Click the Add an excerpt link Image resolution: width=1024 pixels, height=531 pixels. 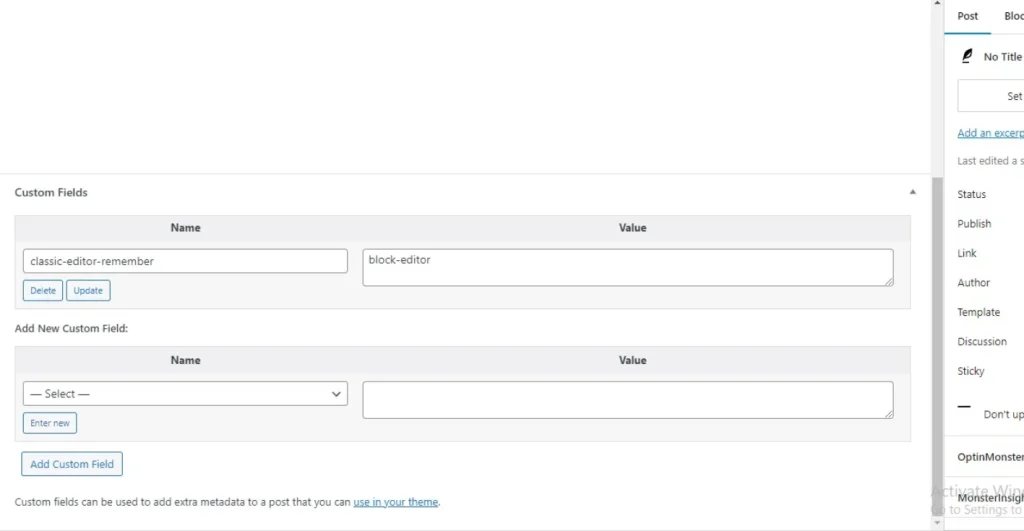point(990,133)
